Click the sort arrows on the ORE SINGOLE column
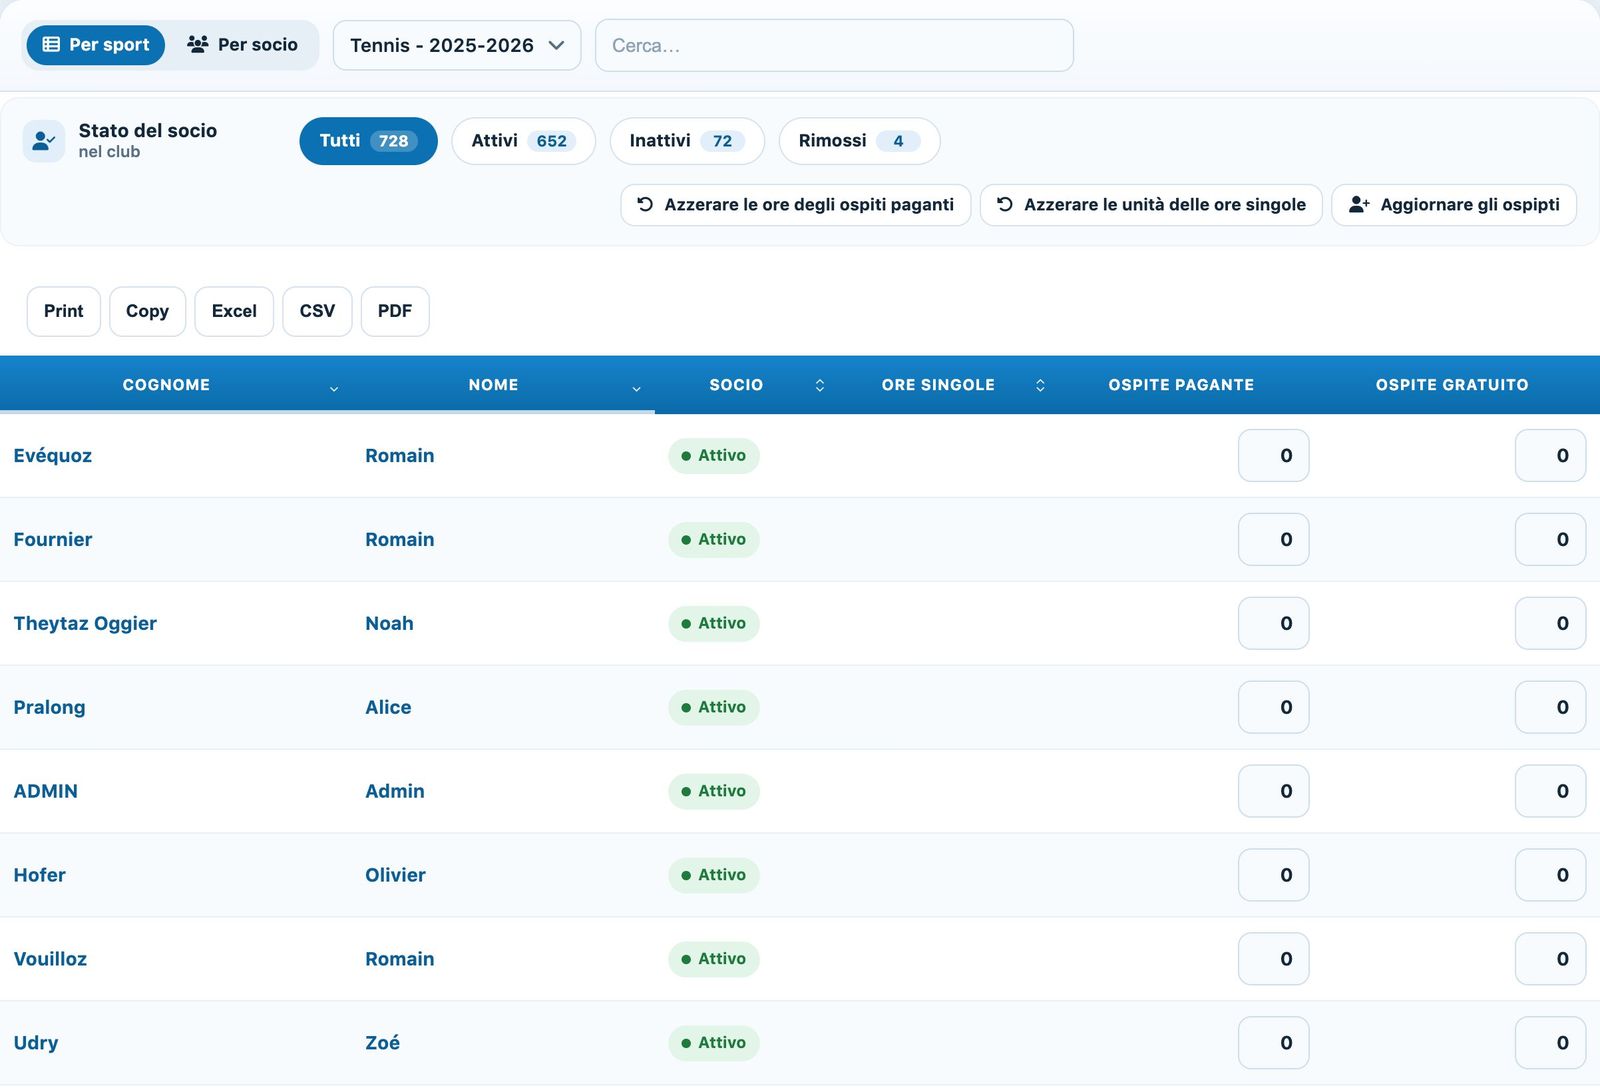 tap(1040, 385)
